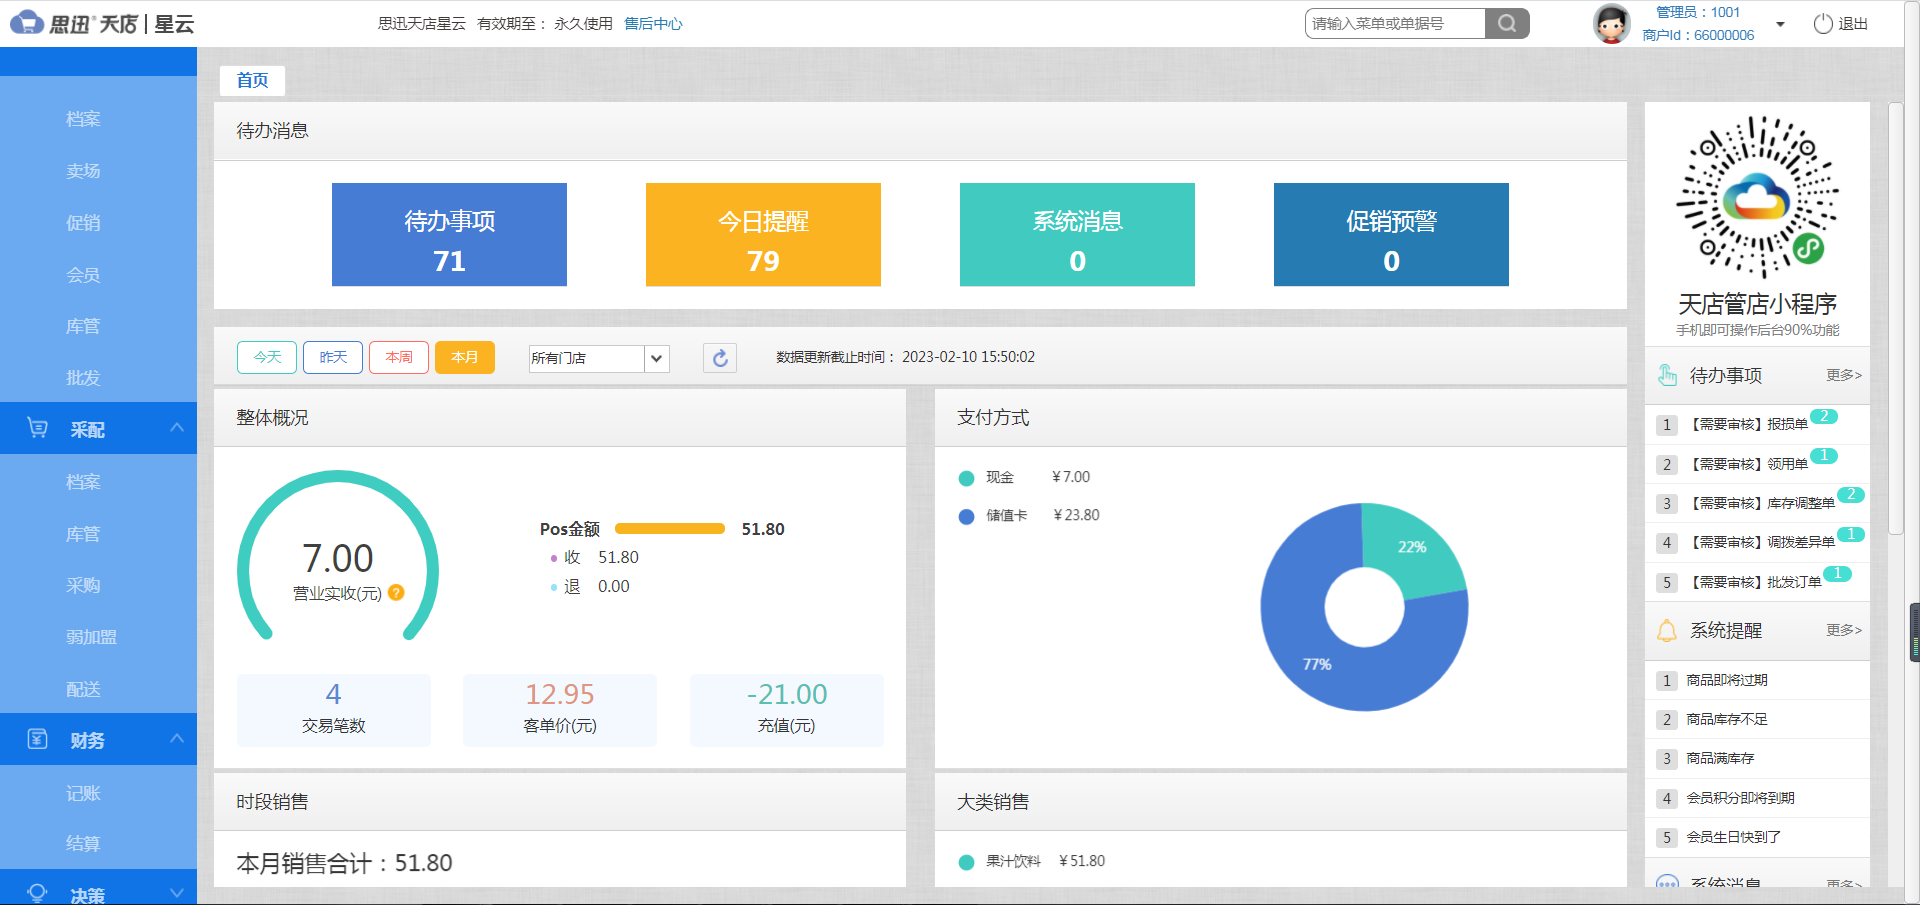
Task: Collapse the 采配 sidebar section
Action: (x=177, y=428)
